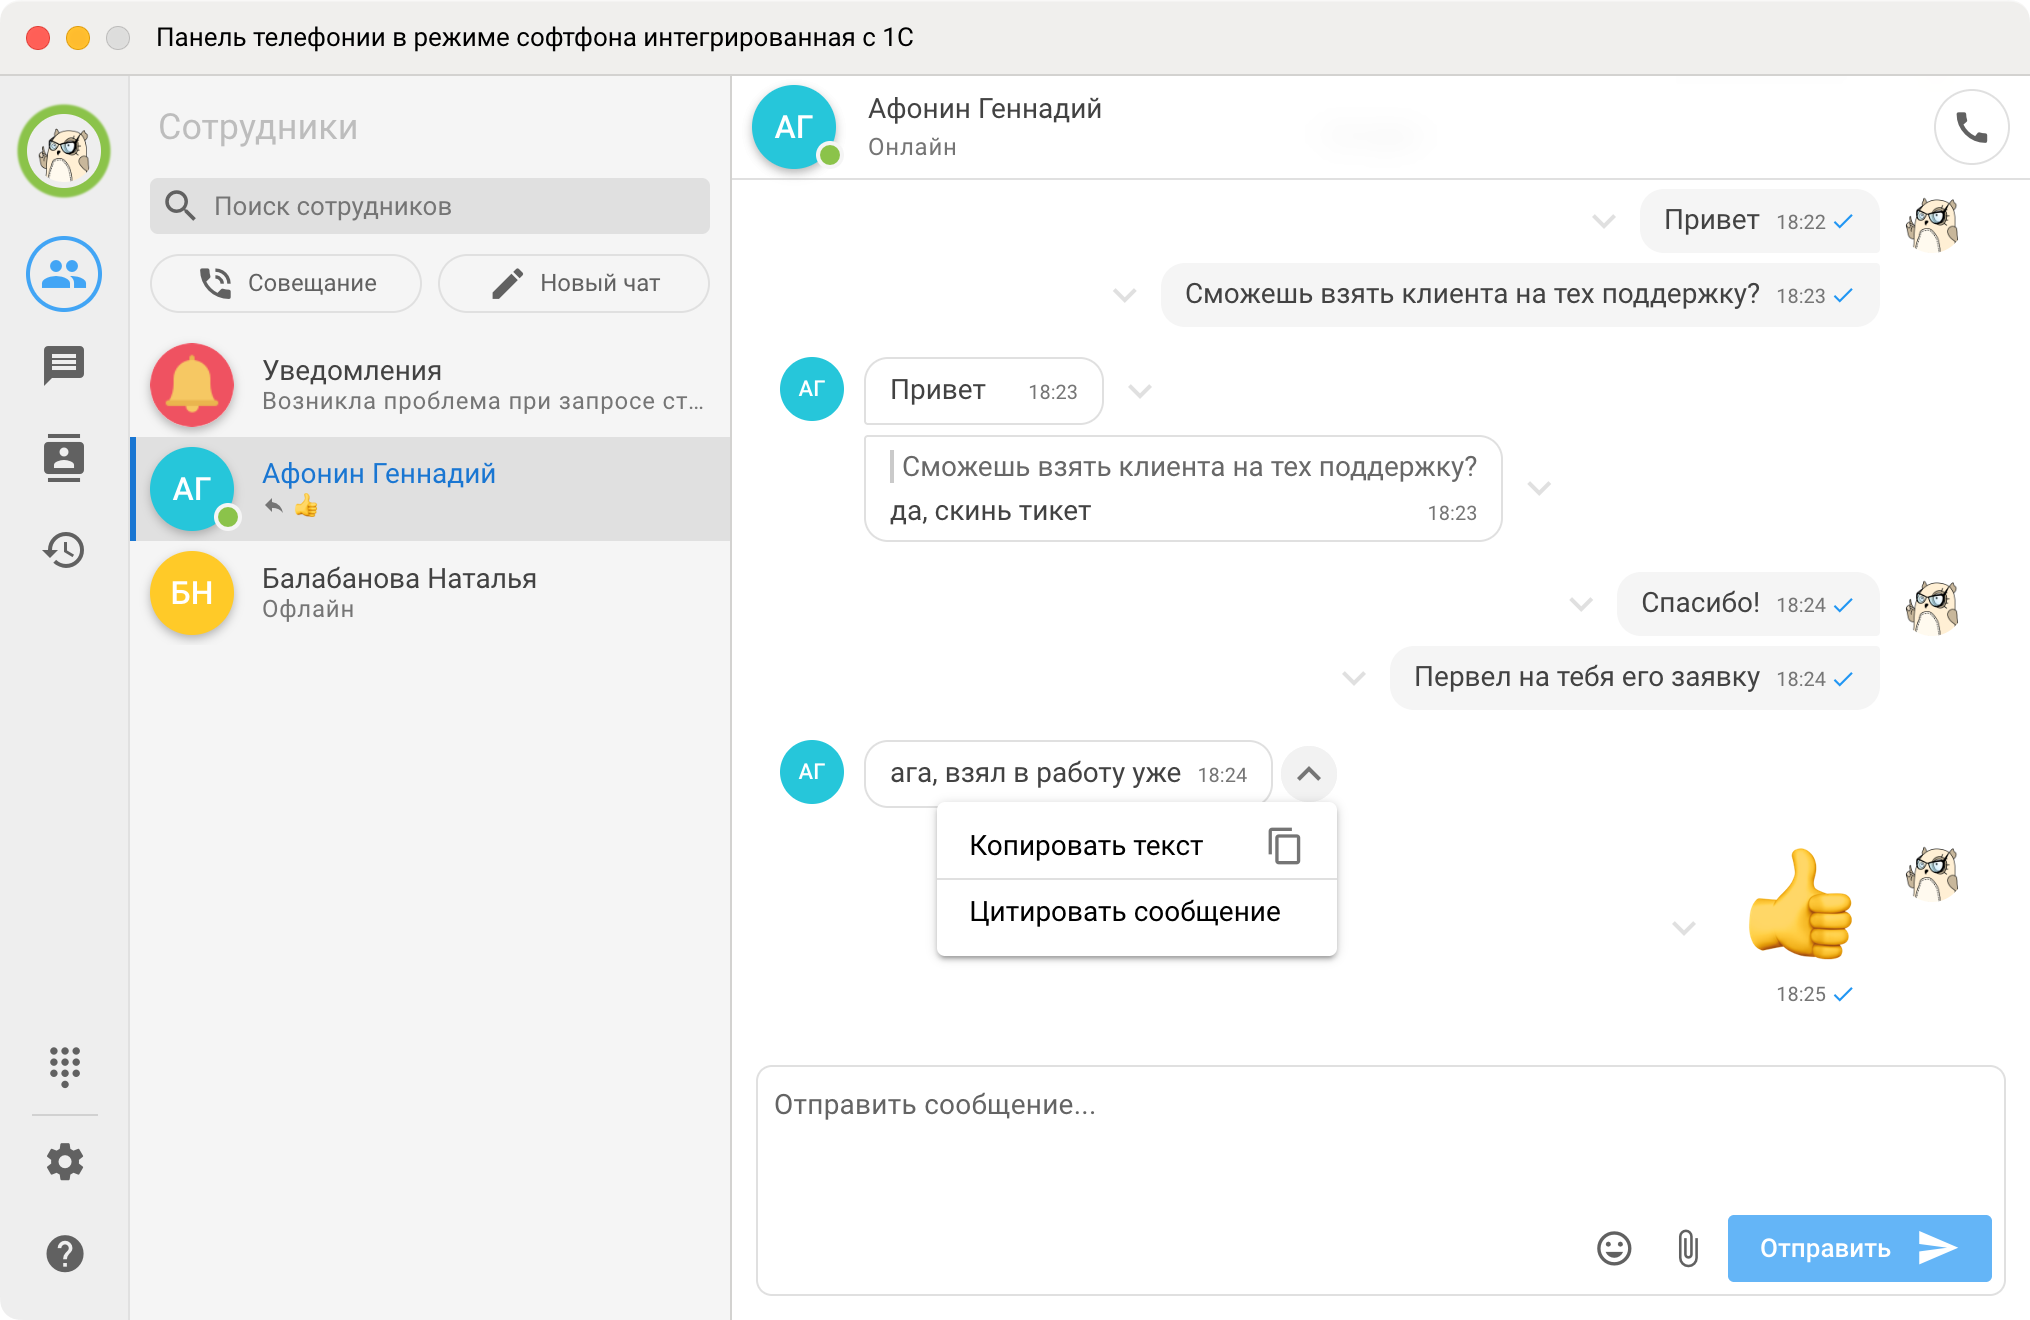Create Новый чат

(x=574, y=283)
